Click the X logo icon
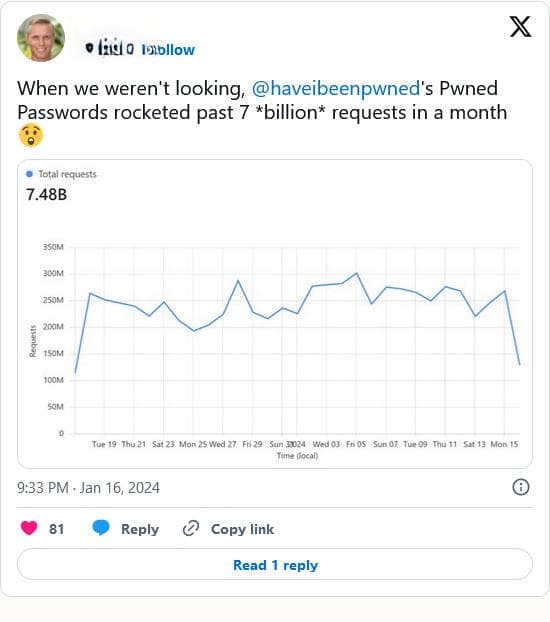 coord(520,27)
